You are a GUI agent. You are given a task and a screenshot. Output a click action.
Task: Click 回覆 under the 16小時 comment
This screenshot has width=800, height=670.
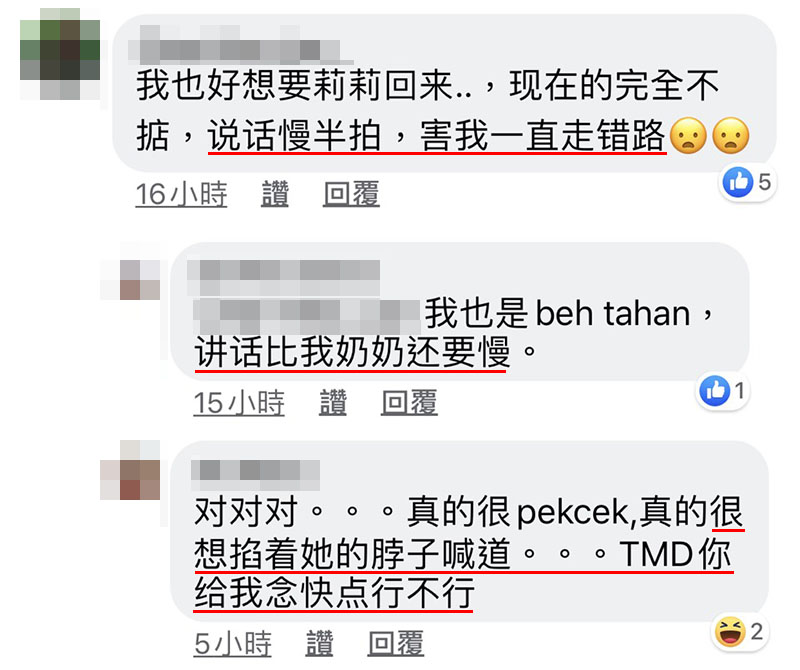351,194
